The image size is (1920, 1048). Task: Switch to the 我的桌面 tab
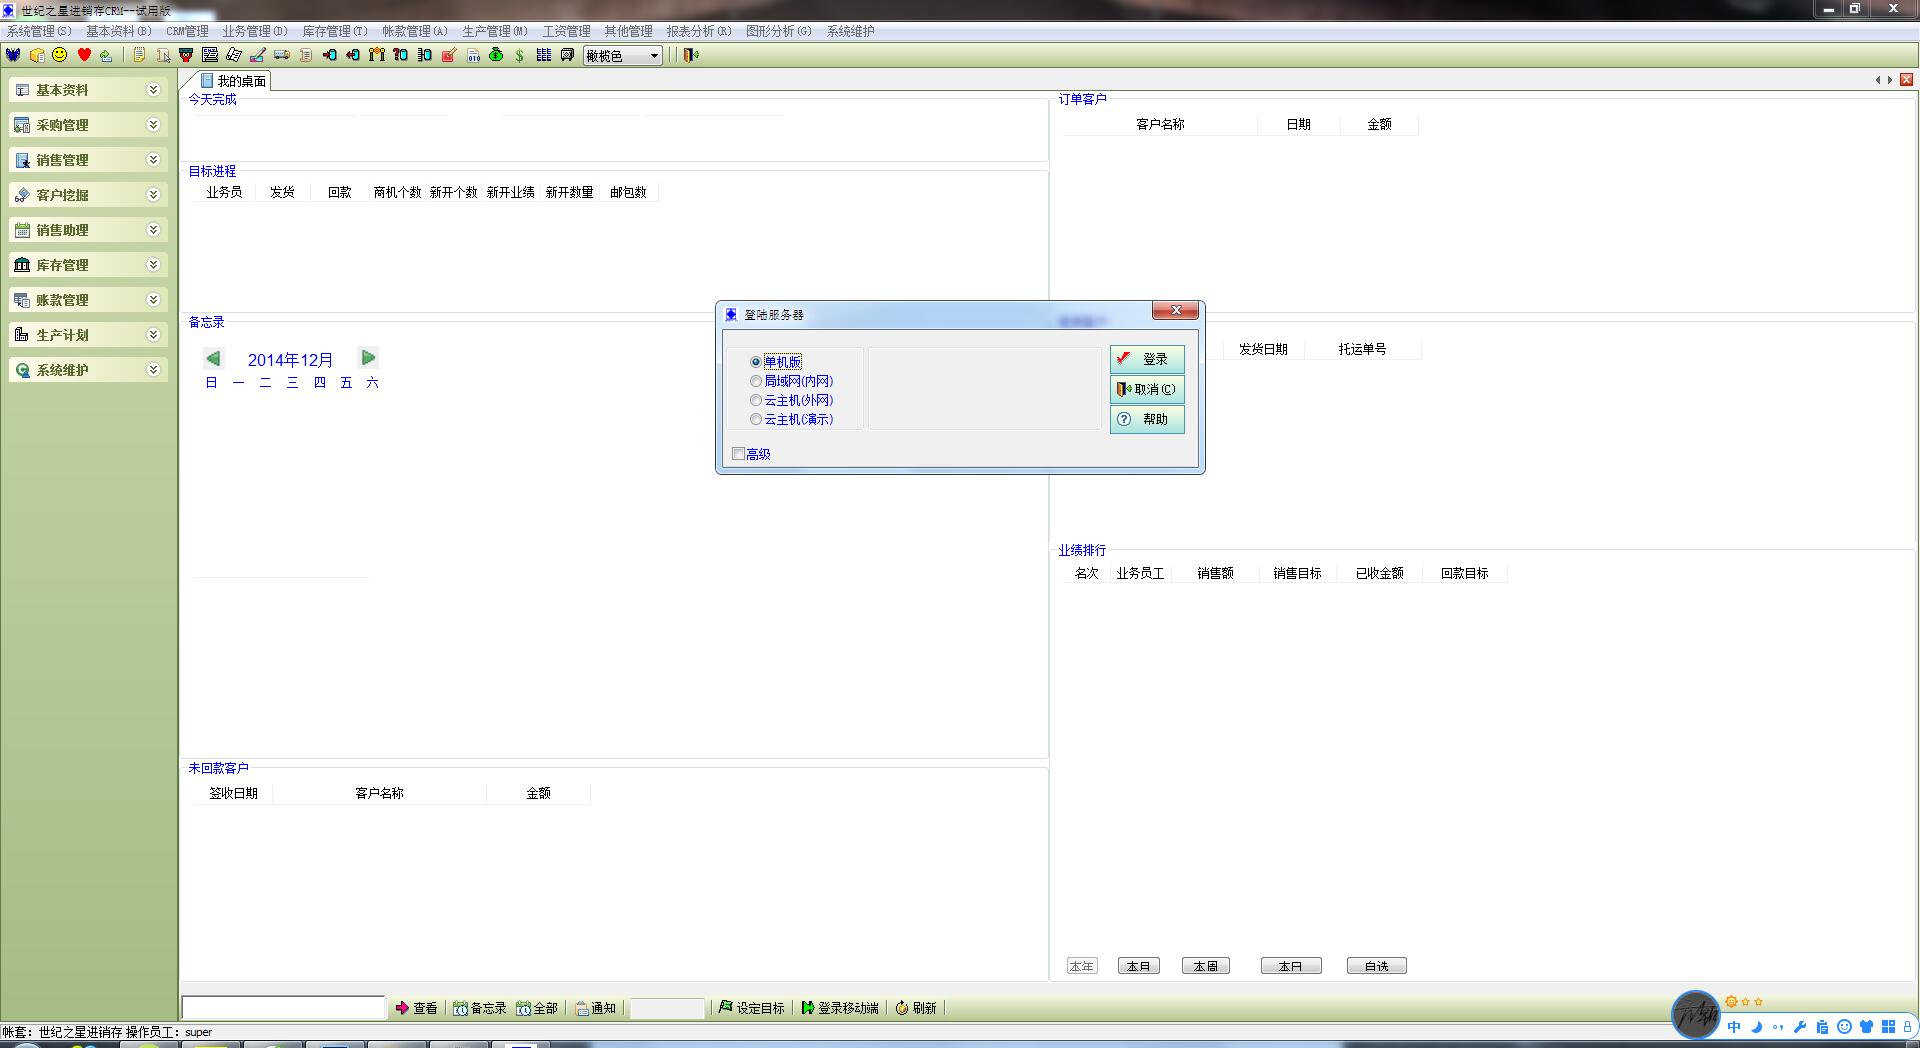coord(233,81)
